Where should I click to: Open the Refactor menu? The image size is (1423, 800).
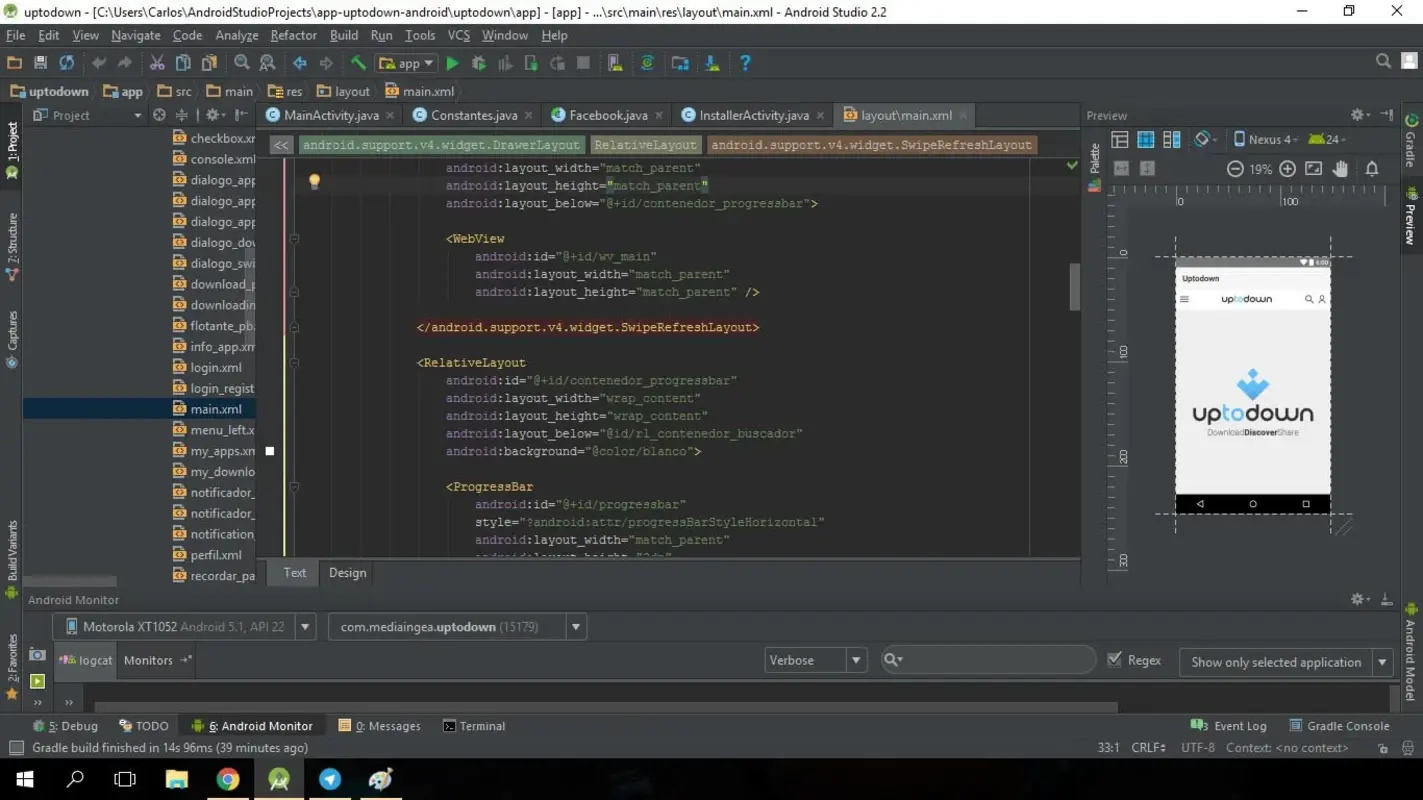tap(293, 35)
